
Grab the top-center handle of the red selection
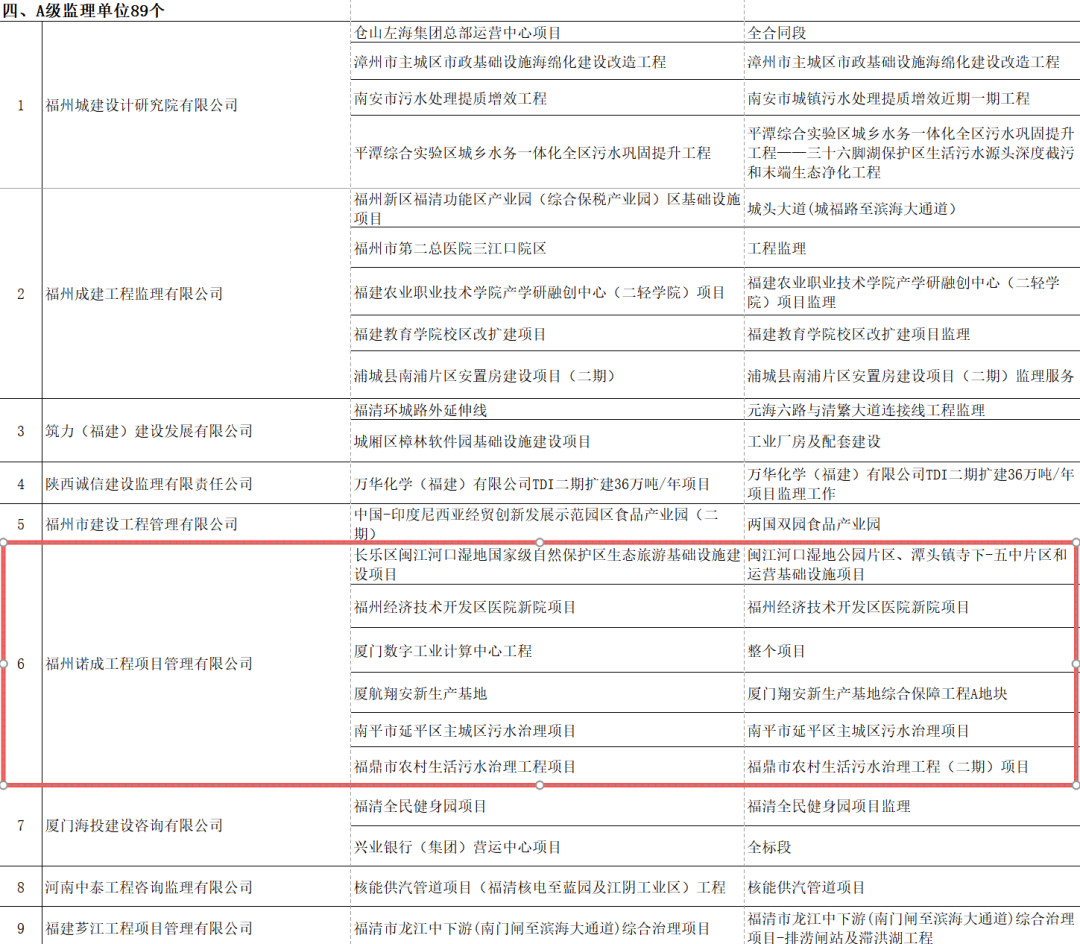pos(540,542)
